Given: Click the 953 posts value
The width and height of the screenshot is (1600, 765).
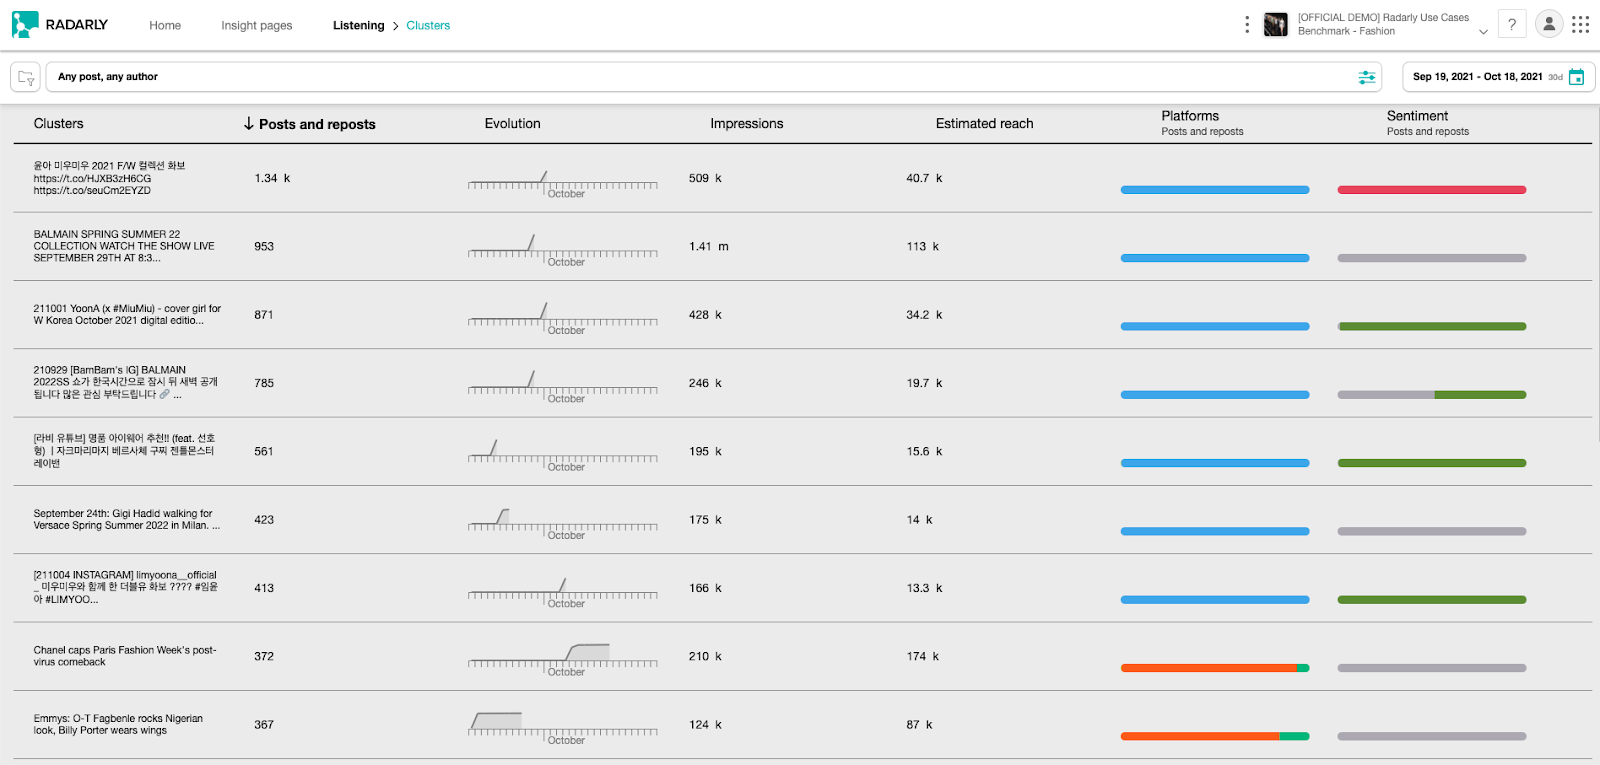Looking at the screenshot, I should coord(264,246).
